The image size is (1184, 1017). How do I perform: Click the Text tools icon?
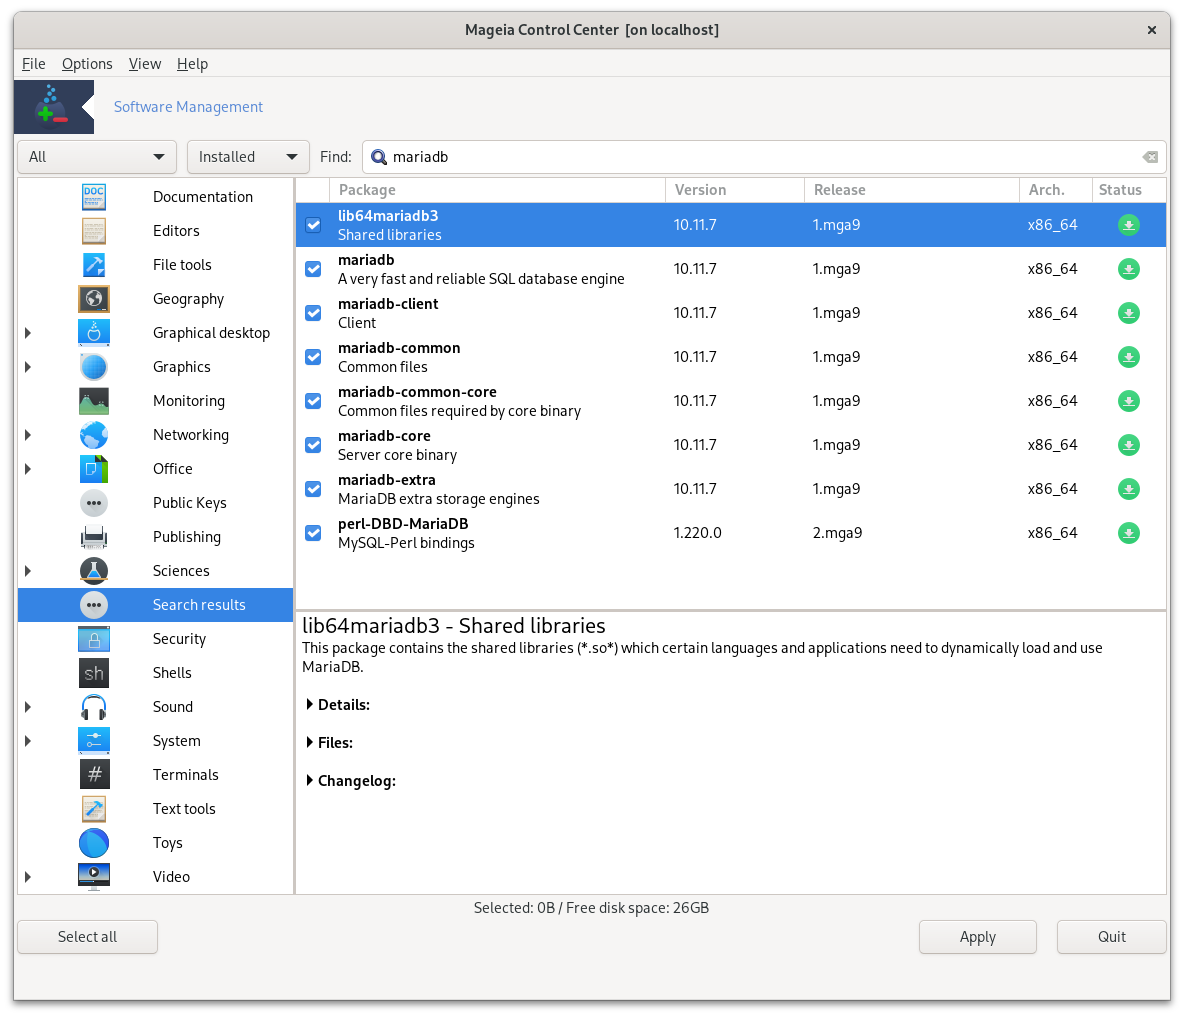94,809
